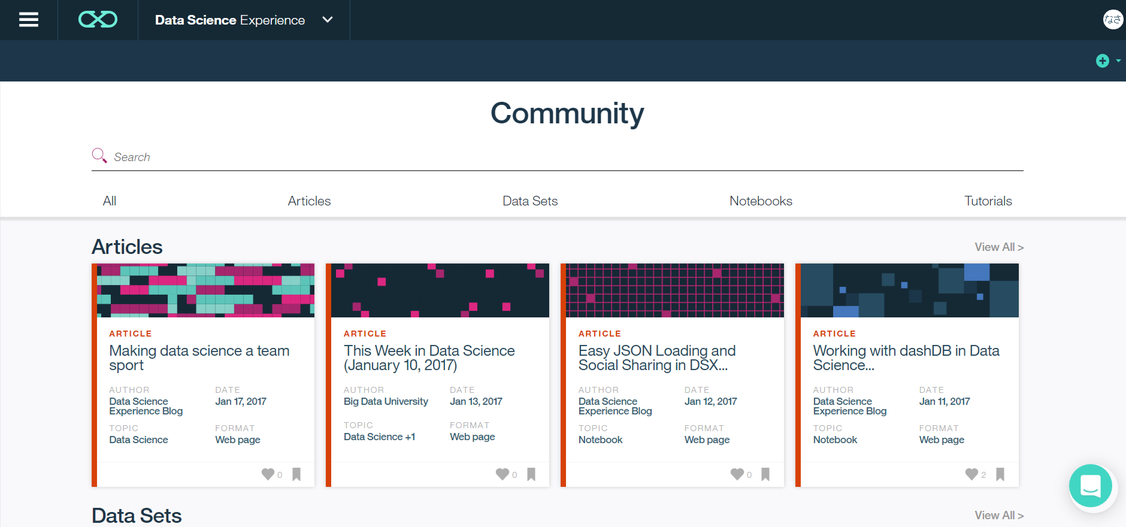Like the Making data science a team sport article
This screenshot has width=1126, height=527.
point(268,474)
